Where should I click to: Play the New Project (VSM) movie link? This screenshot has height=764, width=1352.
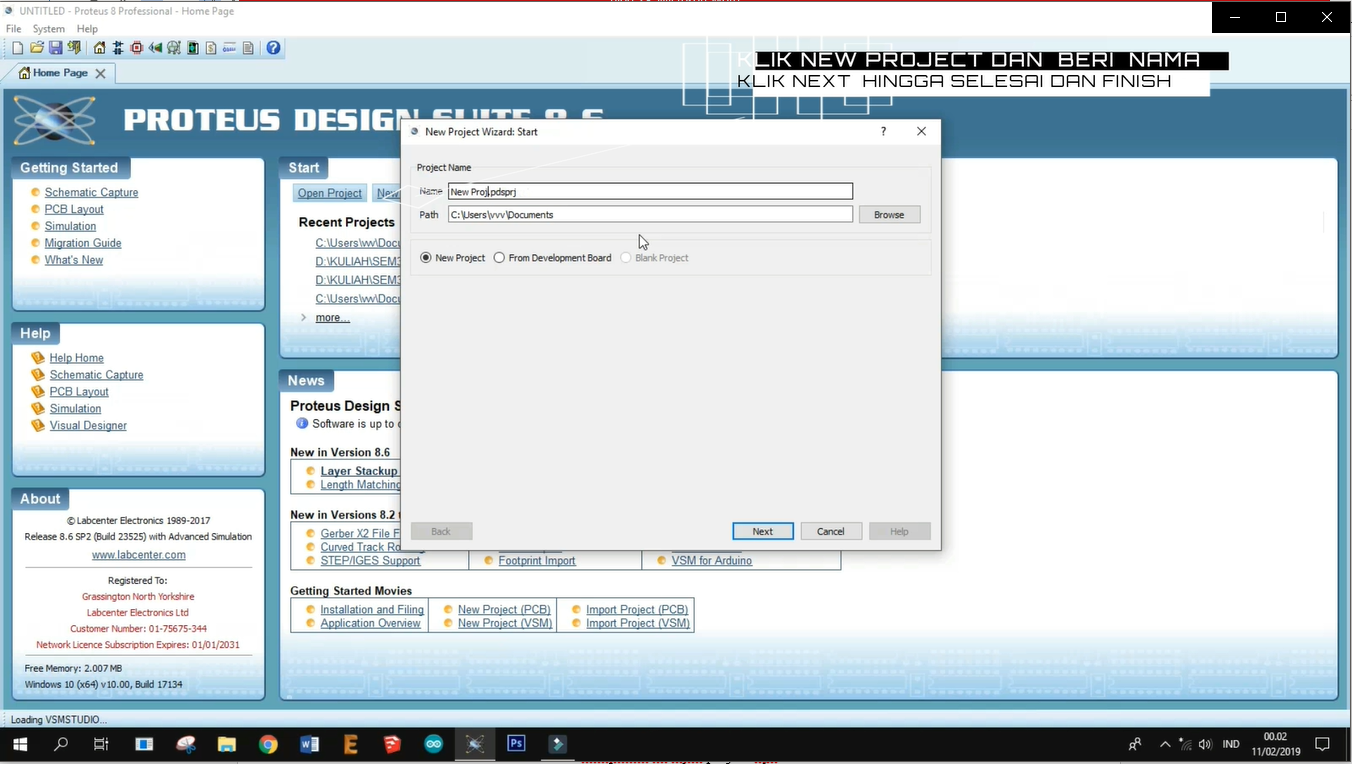(x=505, y=623)
